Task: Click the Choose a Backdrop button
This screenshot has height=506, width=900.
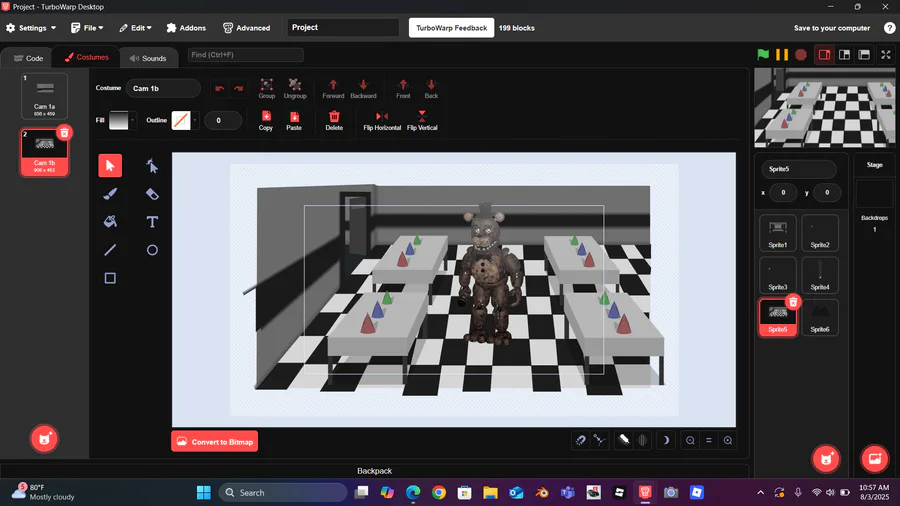Action: 875,458
